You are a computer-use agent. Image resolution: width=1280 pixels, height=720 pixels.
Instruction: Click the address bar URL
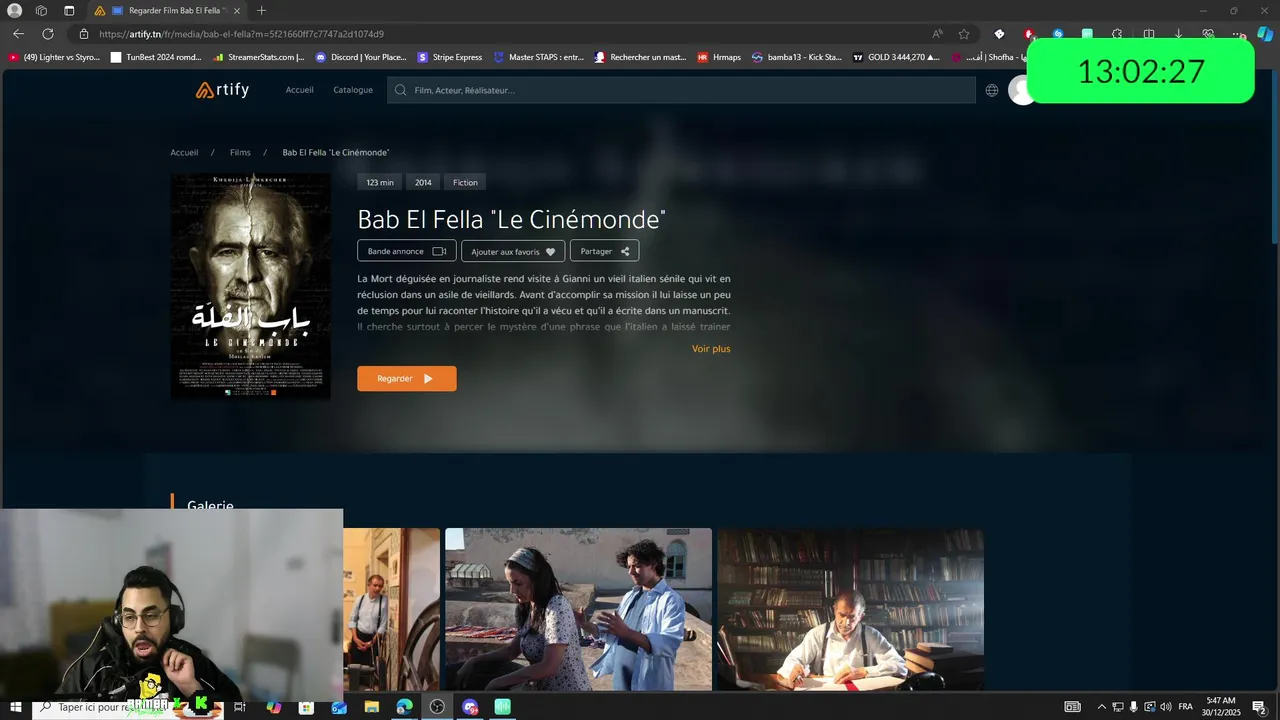point(241,34)
